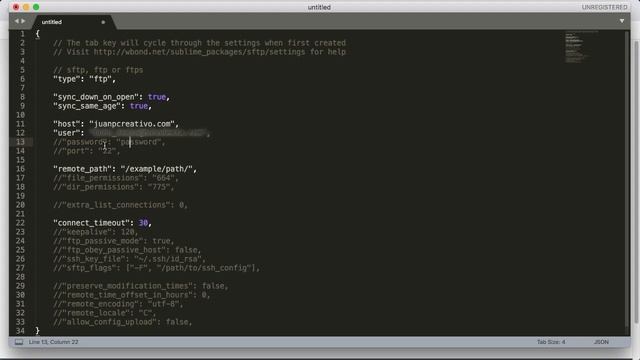Click the "type": "ftp" line
The height and width of the screenshot is (360, 640).
(84, 79)
